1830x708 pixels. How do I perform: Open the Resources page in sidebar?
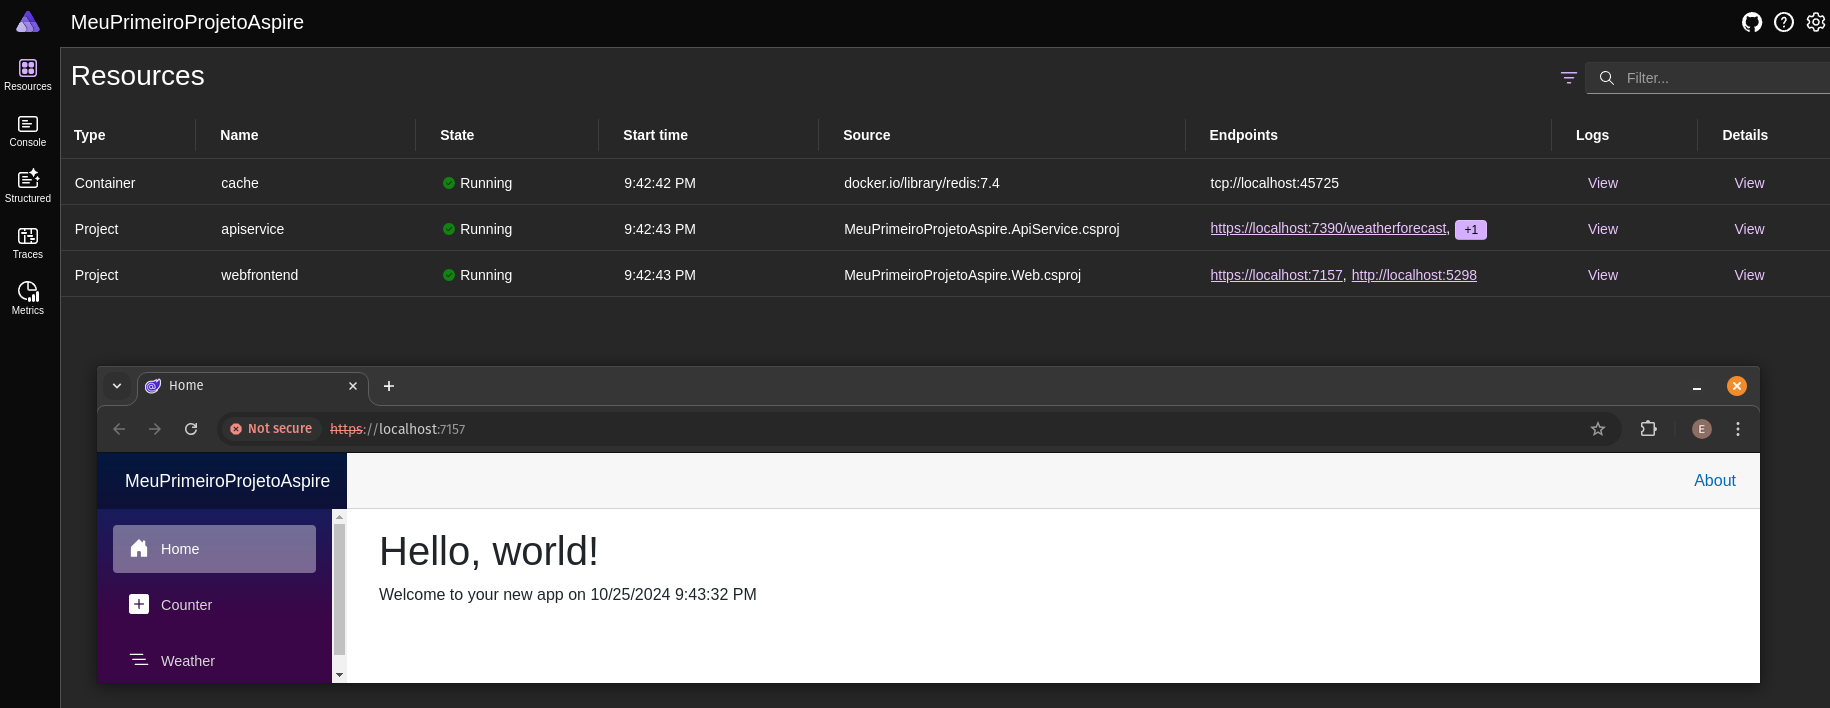click(28, 75)
